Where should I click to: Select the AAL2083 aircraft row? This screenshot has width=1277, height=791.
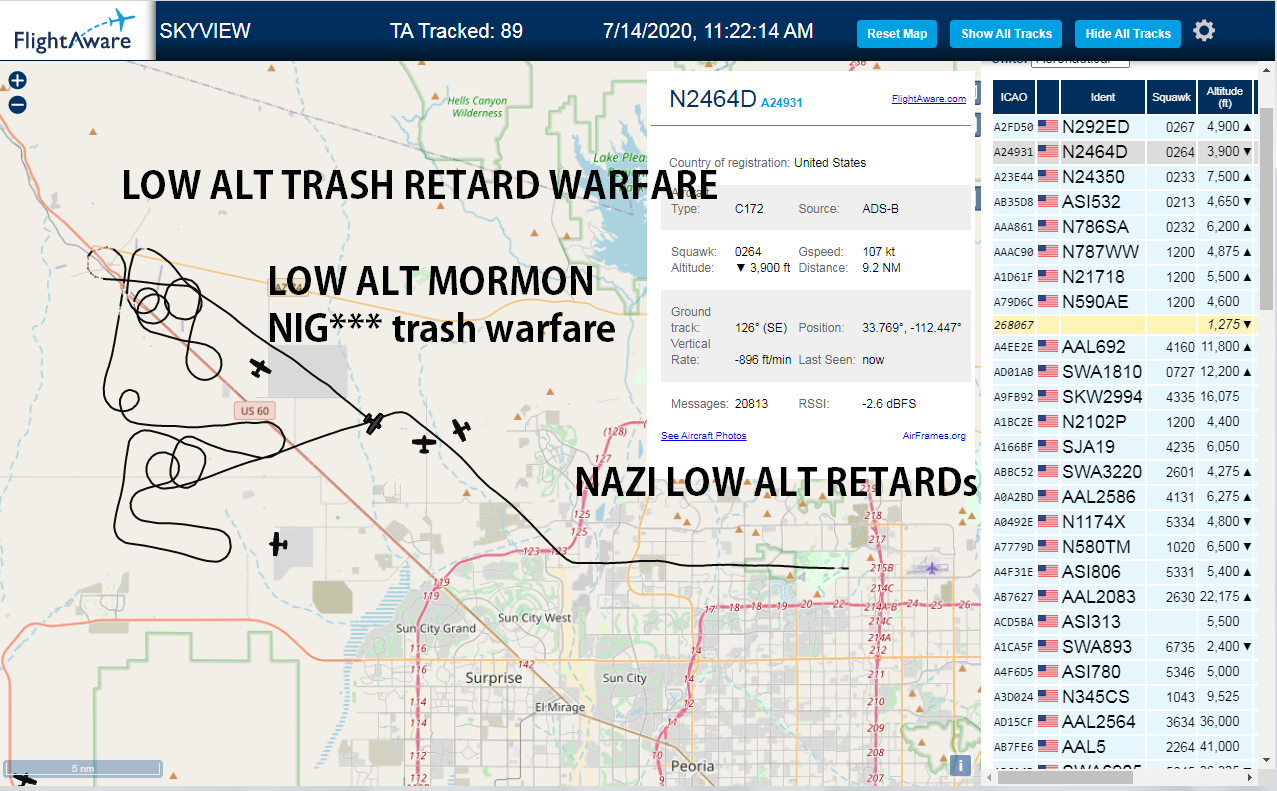coord(1123,597)
